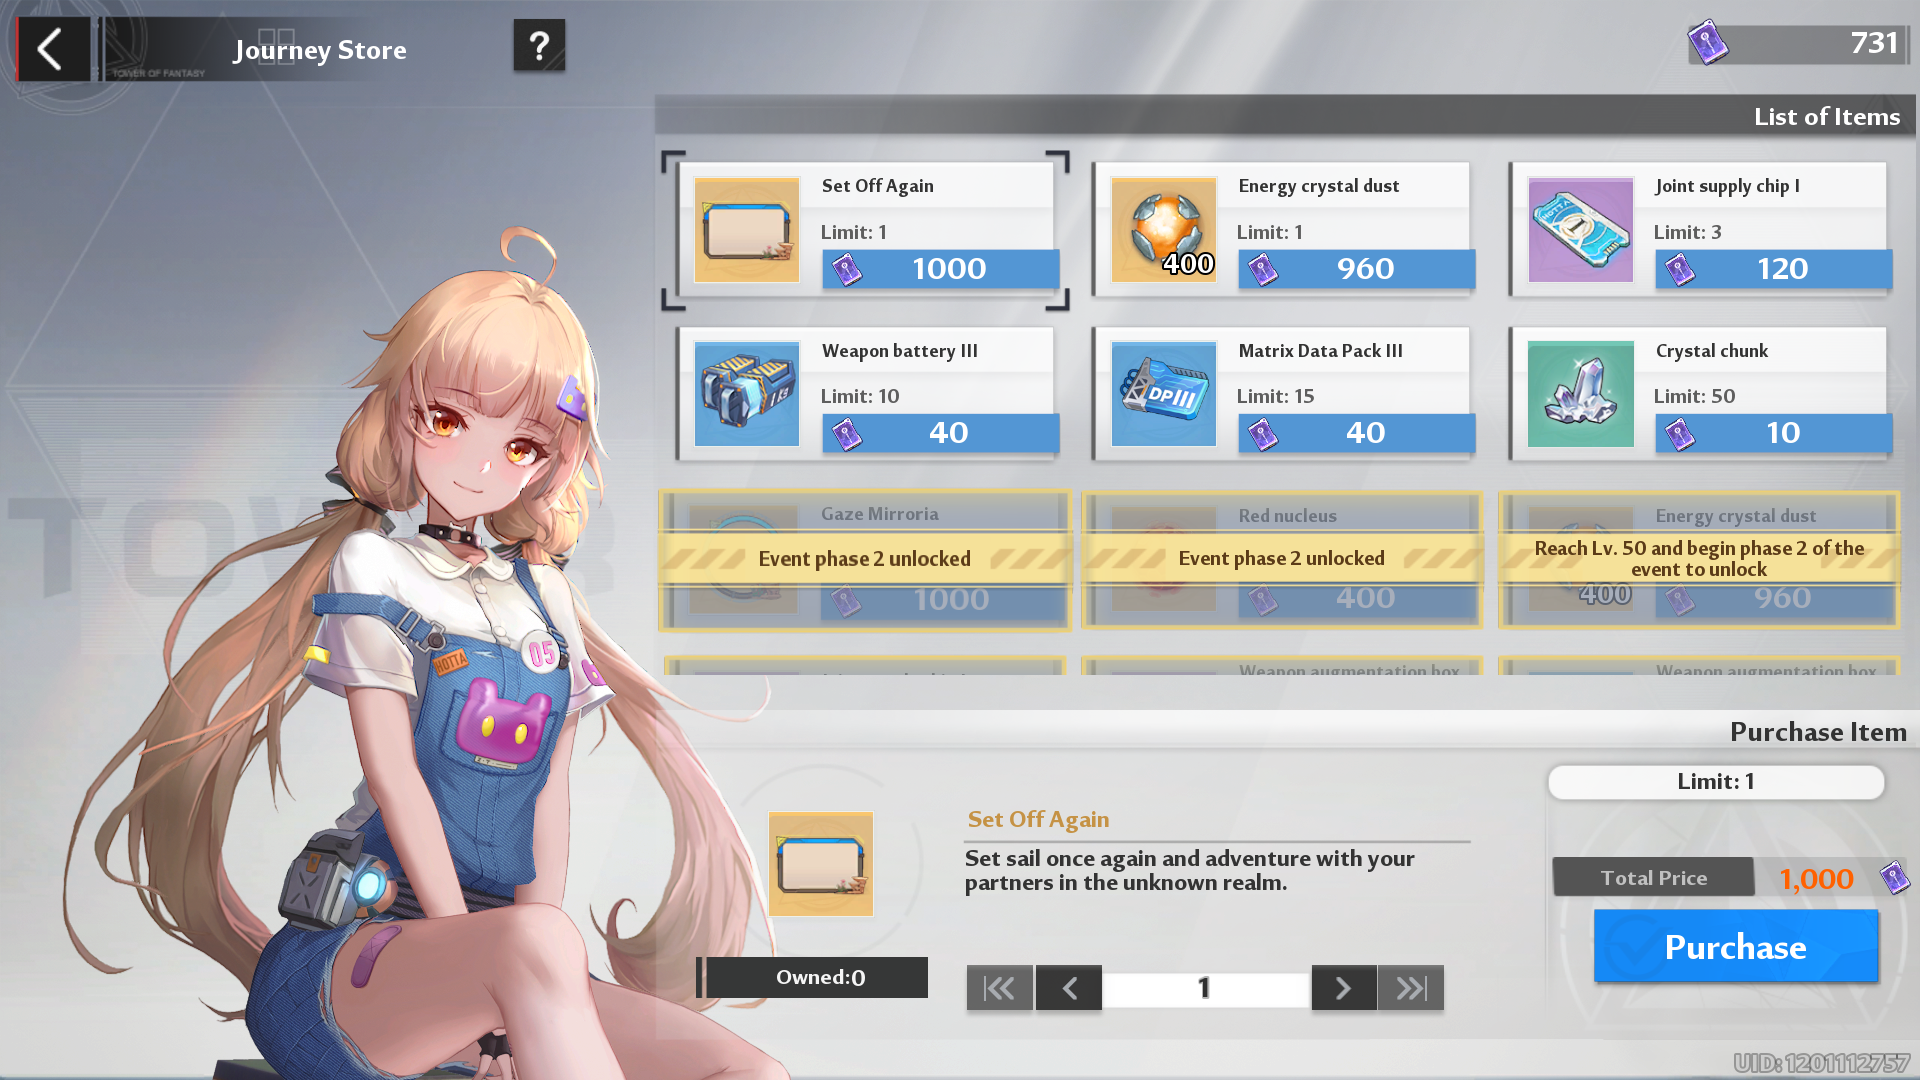Select the Energy crystal dust orb icon

[x=1163, y=230]
